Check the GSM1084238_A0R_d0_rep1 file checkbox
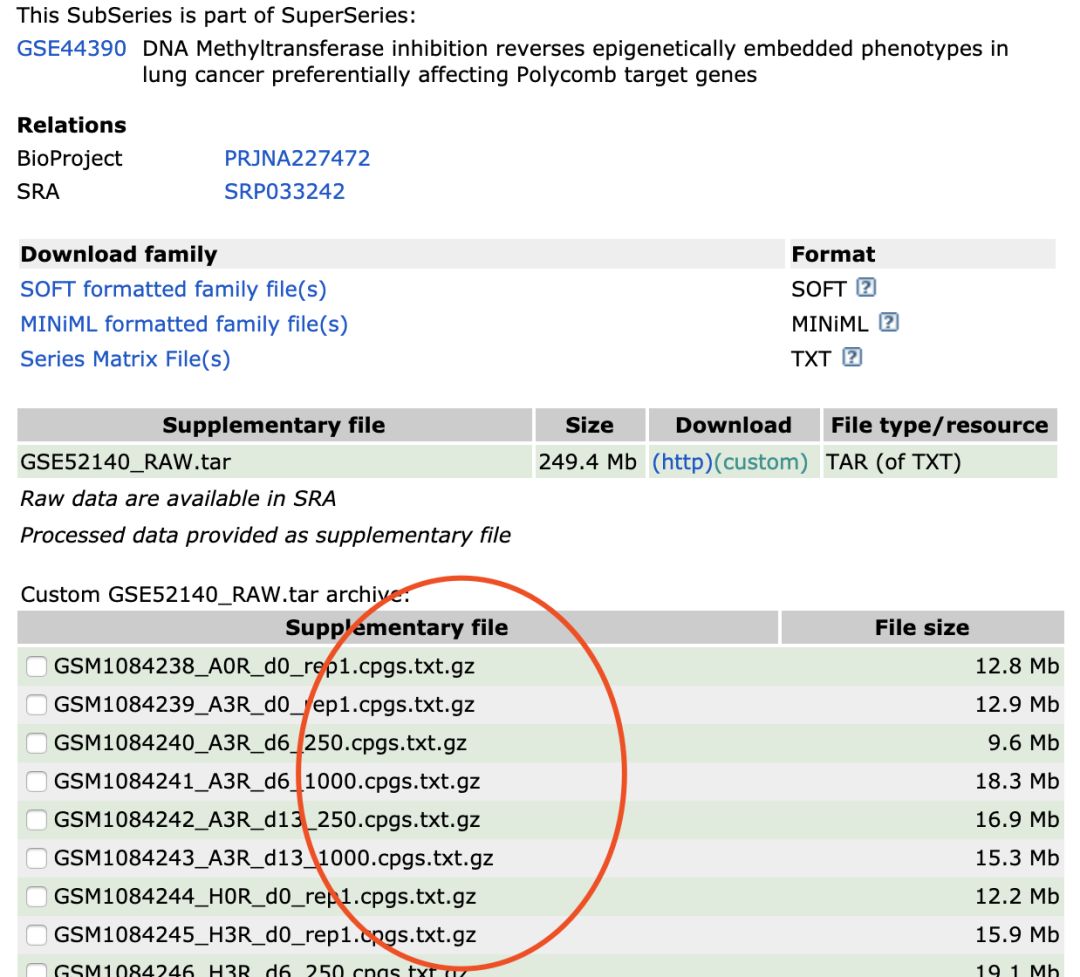 (x=37, y=666)
